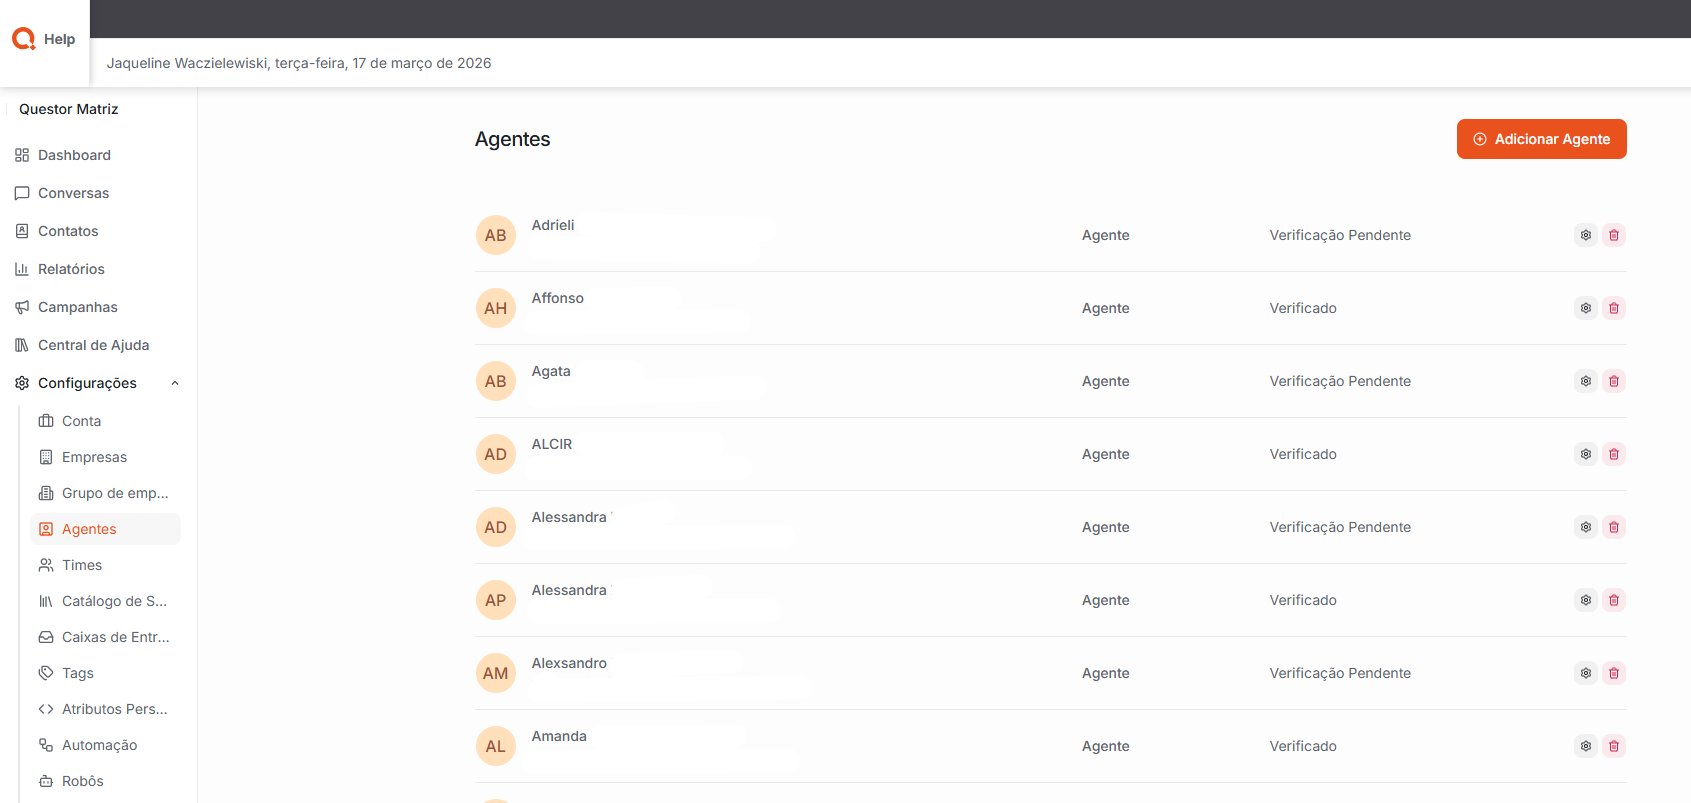Go to Conversas in the sidebar
Image resolution: width=1691 pixels, height=803 pixels.
(x=73, y=193)
